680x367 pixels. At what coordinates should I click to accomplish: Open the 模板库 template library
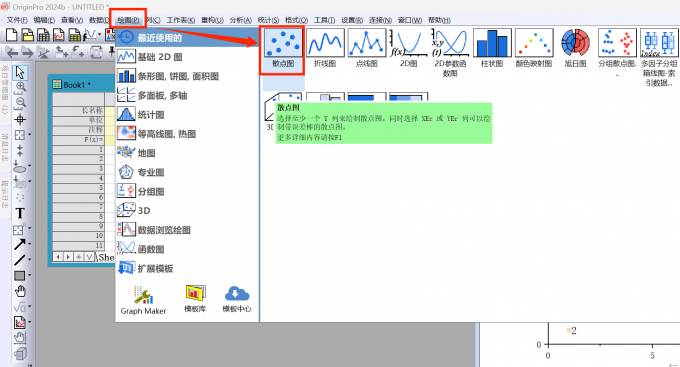pyautogui.click(x=195, y=299)
